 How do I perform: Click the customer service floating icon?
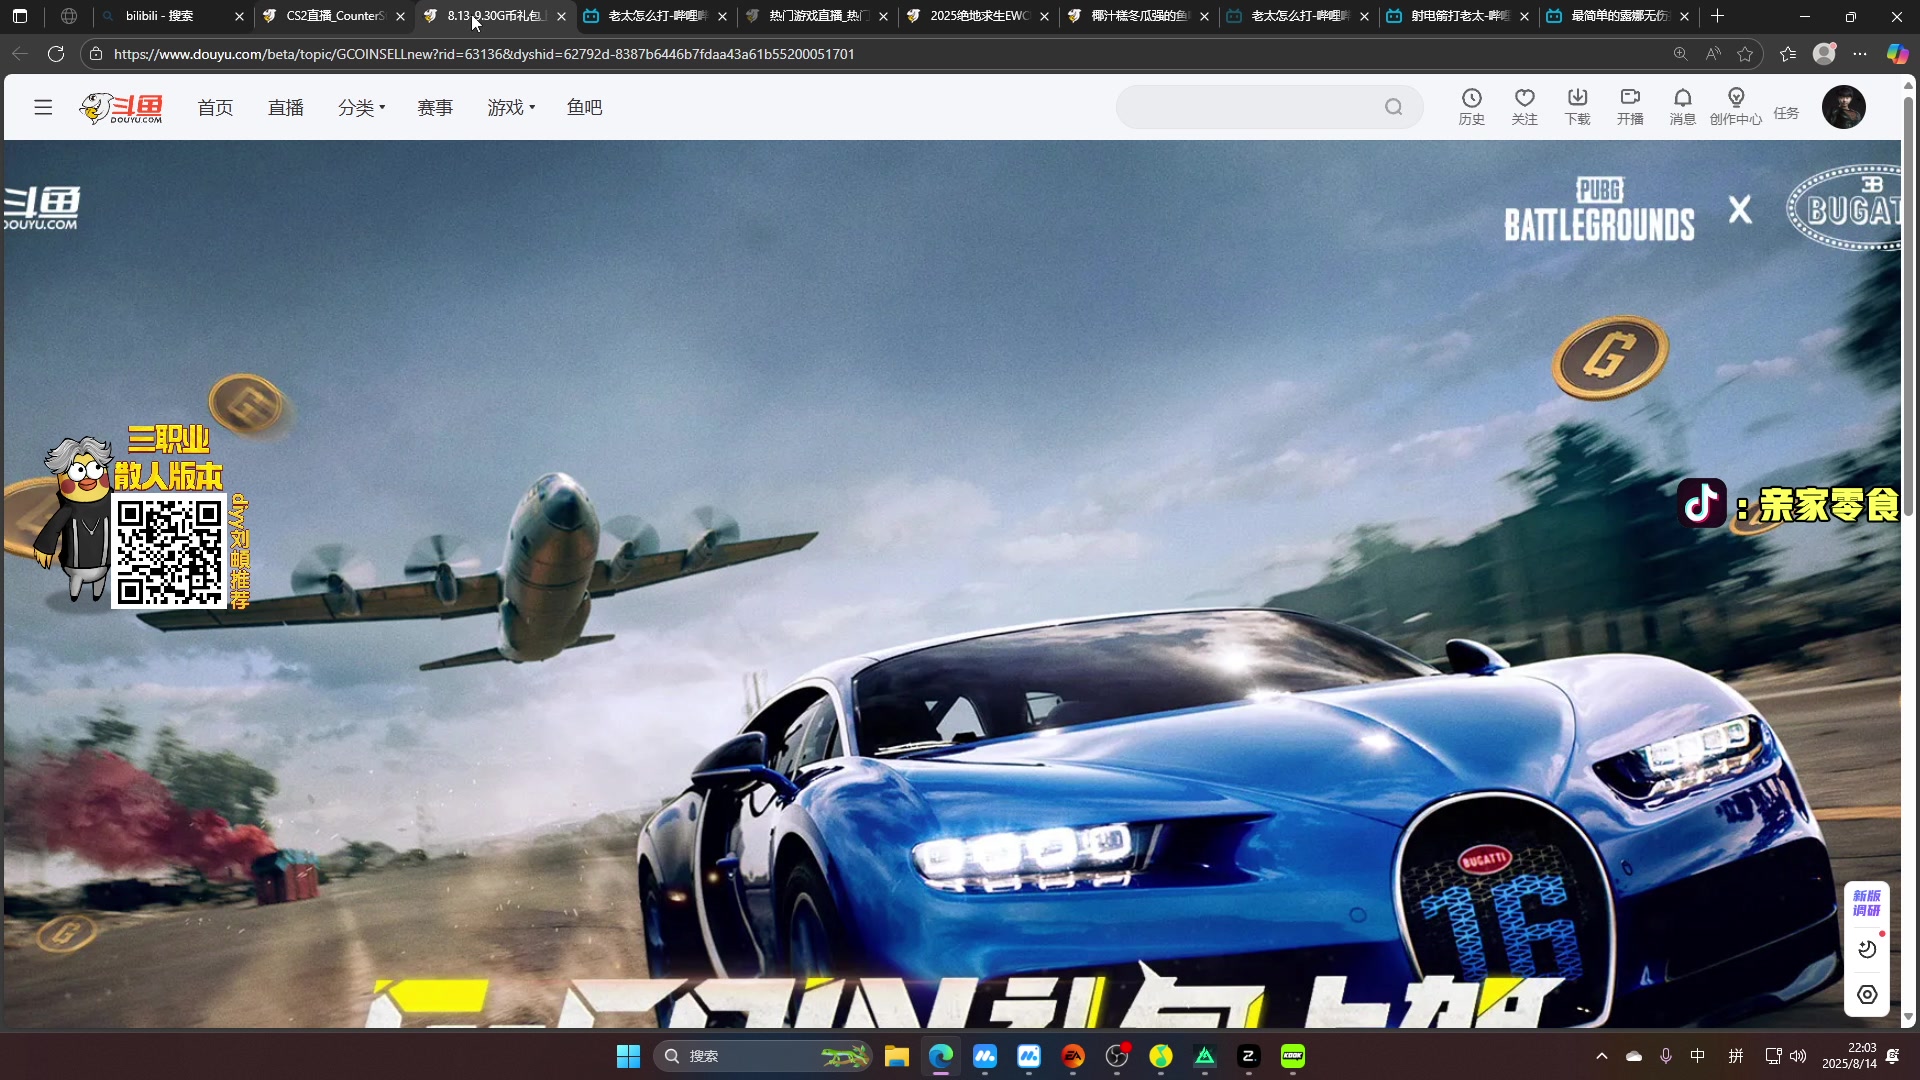point(1867,994)
